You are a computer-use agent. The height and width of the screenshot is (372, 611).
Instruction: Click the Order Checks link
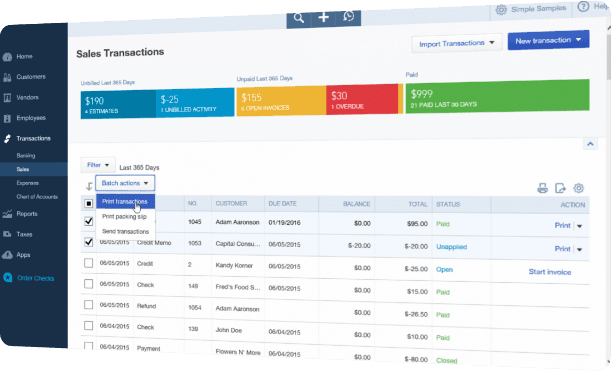(35, 278)
